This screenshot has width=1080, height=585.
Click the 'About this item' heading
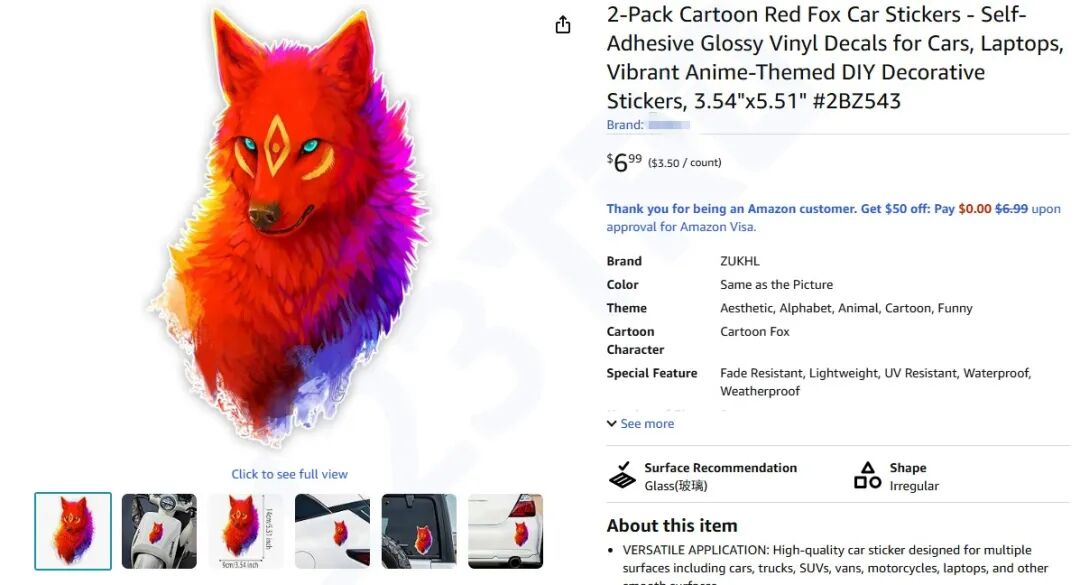671,525
